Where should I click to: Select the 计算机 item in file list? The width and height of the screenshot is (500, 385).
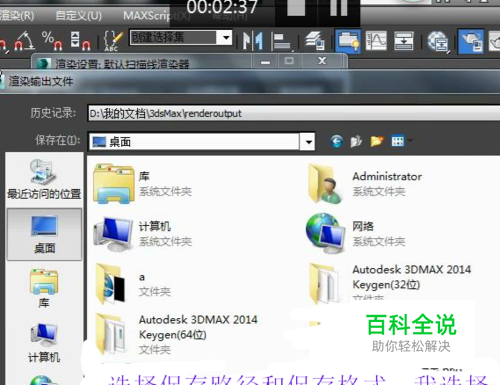point(143,233)
